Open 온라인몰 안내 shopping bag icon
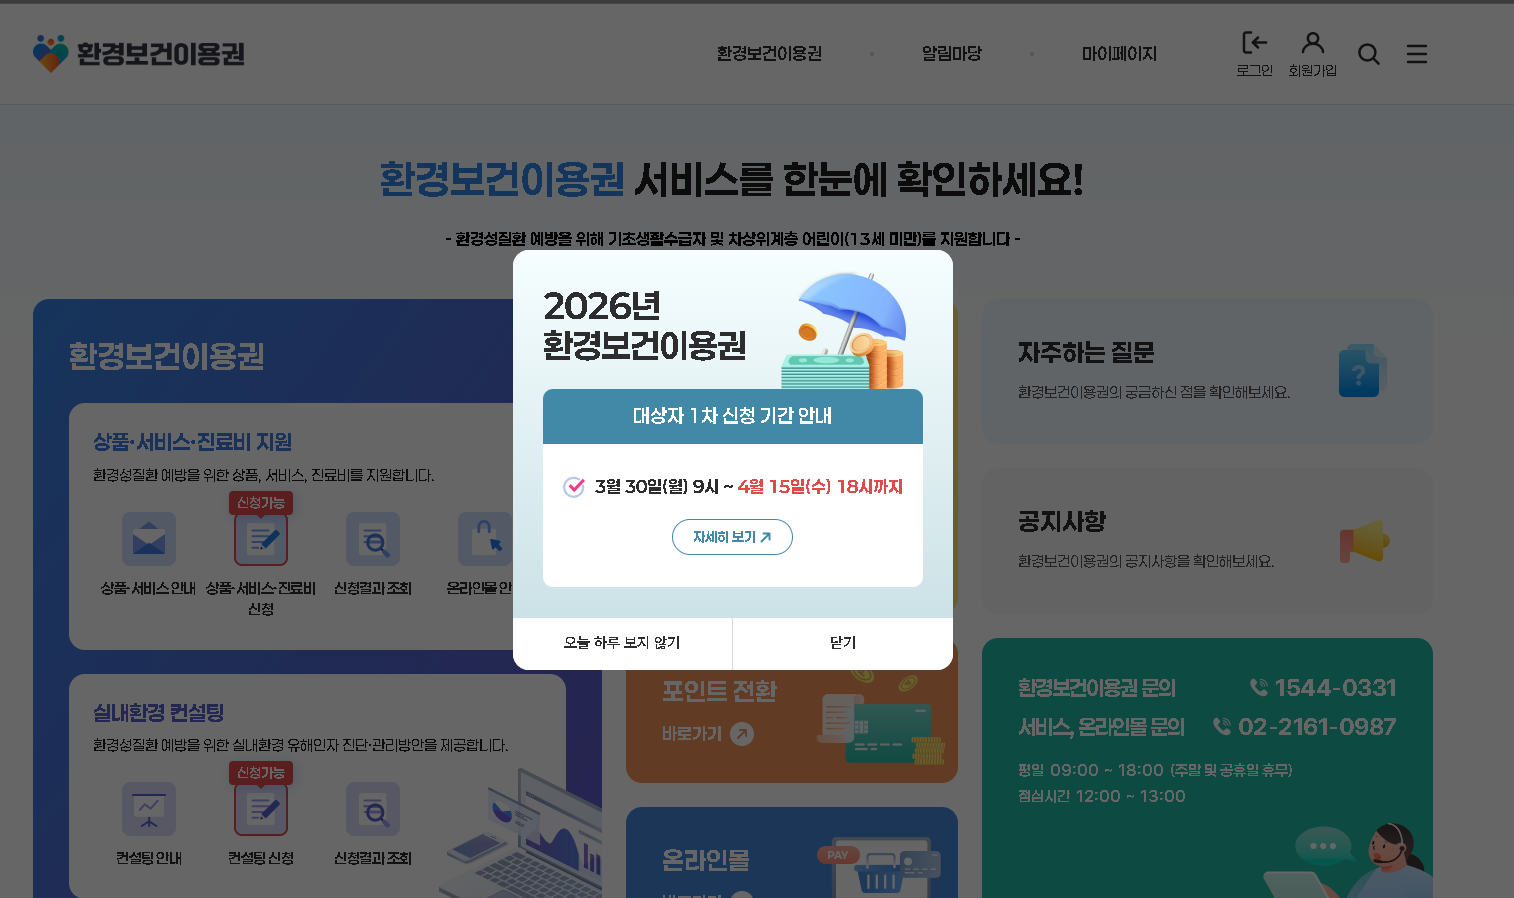The height and width of the screenshot is (898, 1514). (x=484, y=538)
